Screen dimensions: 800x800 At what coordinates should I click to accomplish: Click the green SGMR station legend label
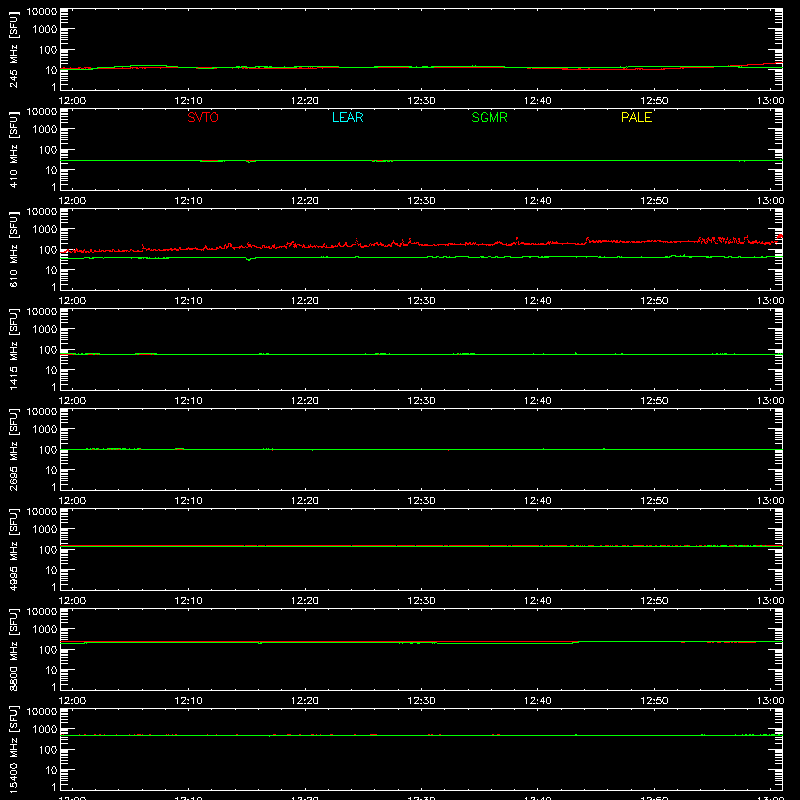click(489, 117)
